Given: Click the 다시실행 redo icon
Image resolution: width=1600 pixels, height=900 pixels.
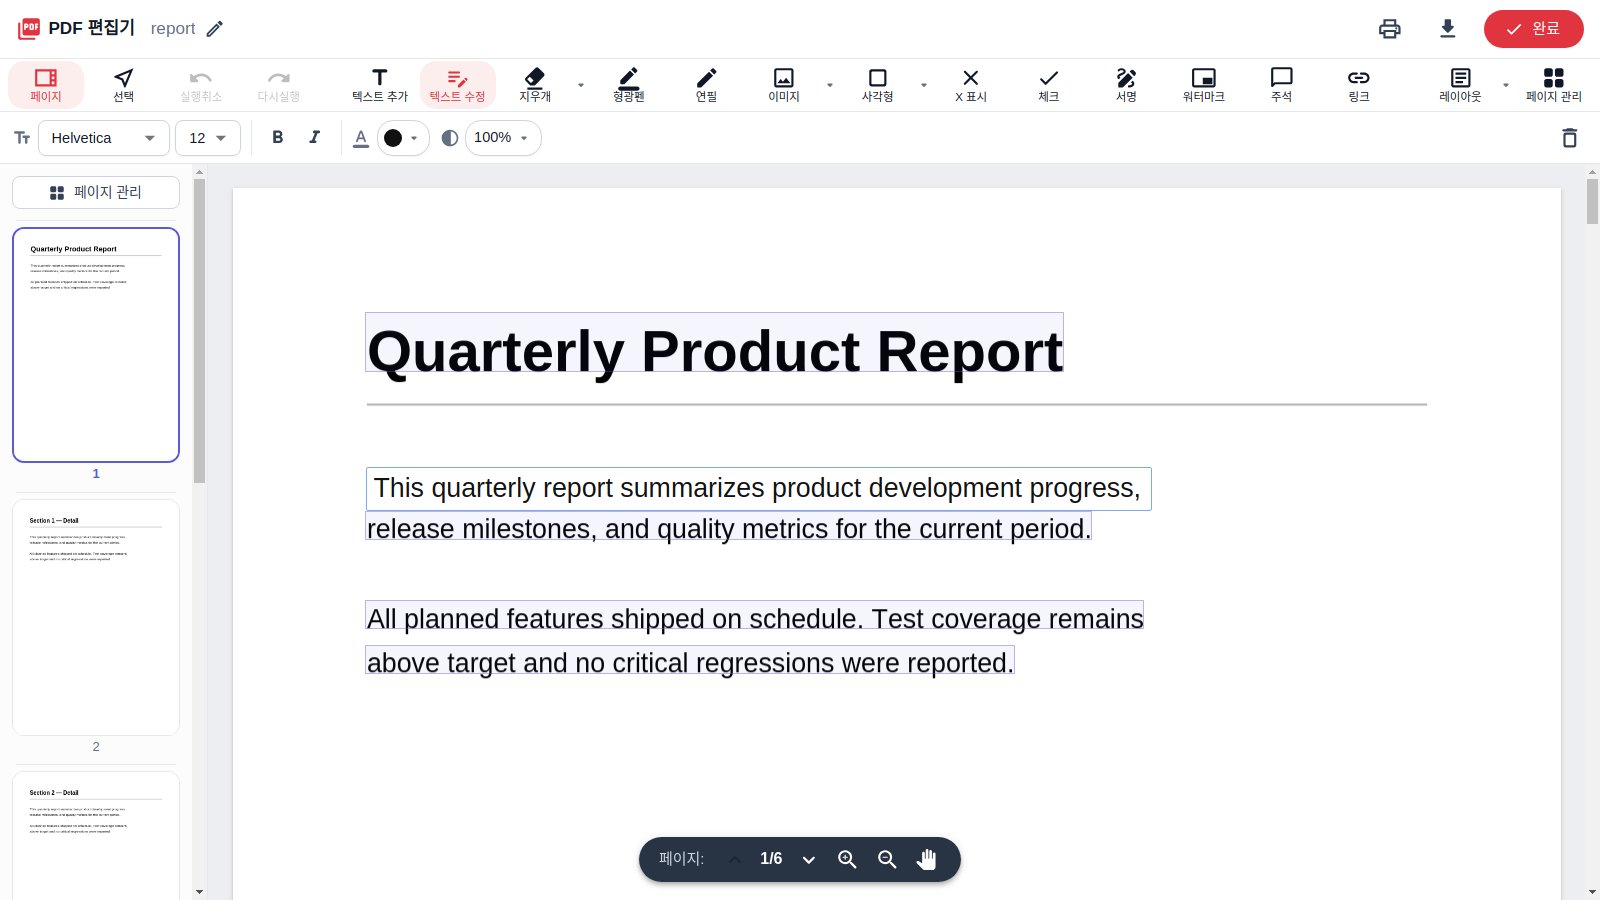Looking at the screenshot, I should point(279,84).
